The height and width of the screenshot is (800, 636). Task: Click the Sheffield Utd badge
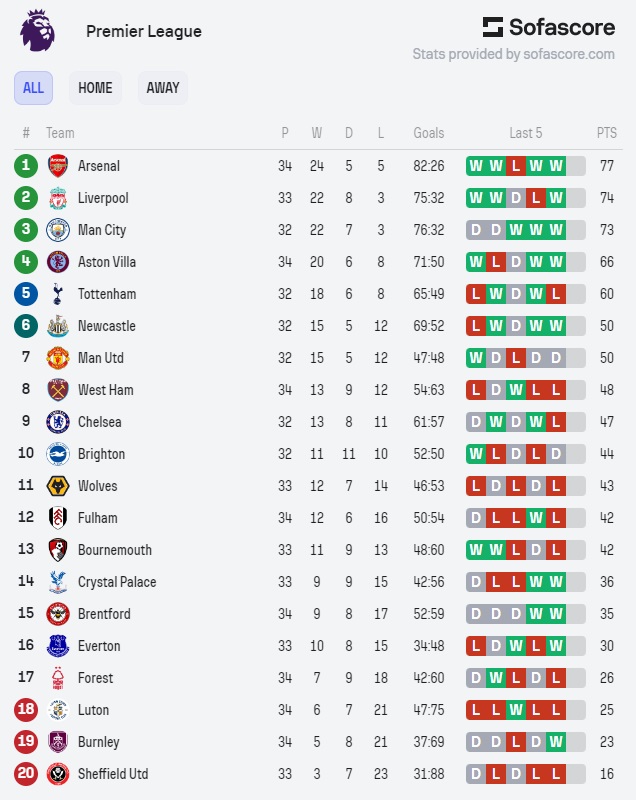pos(58,774)
